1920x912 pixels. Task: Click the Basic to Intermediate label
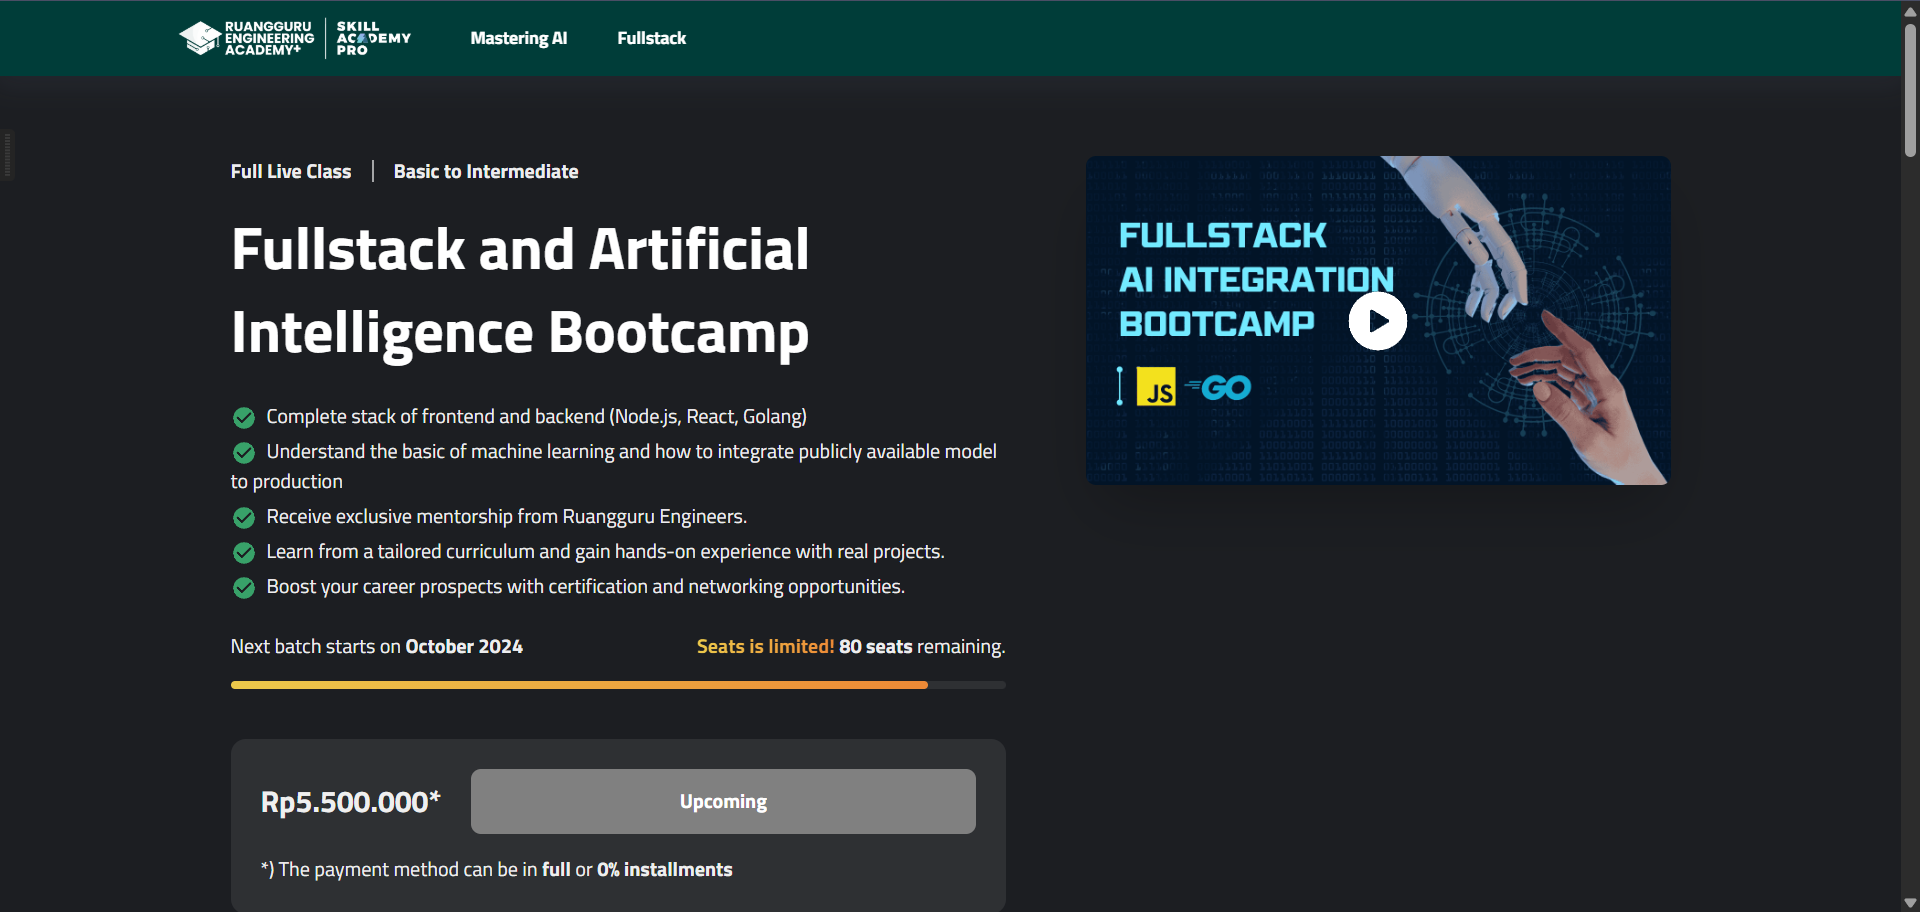486,172
